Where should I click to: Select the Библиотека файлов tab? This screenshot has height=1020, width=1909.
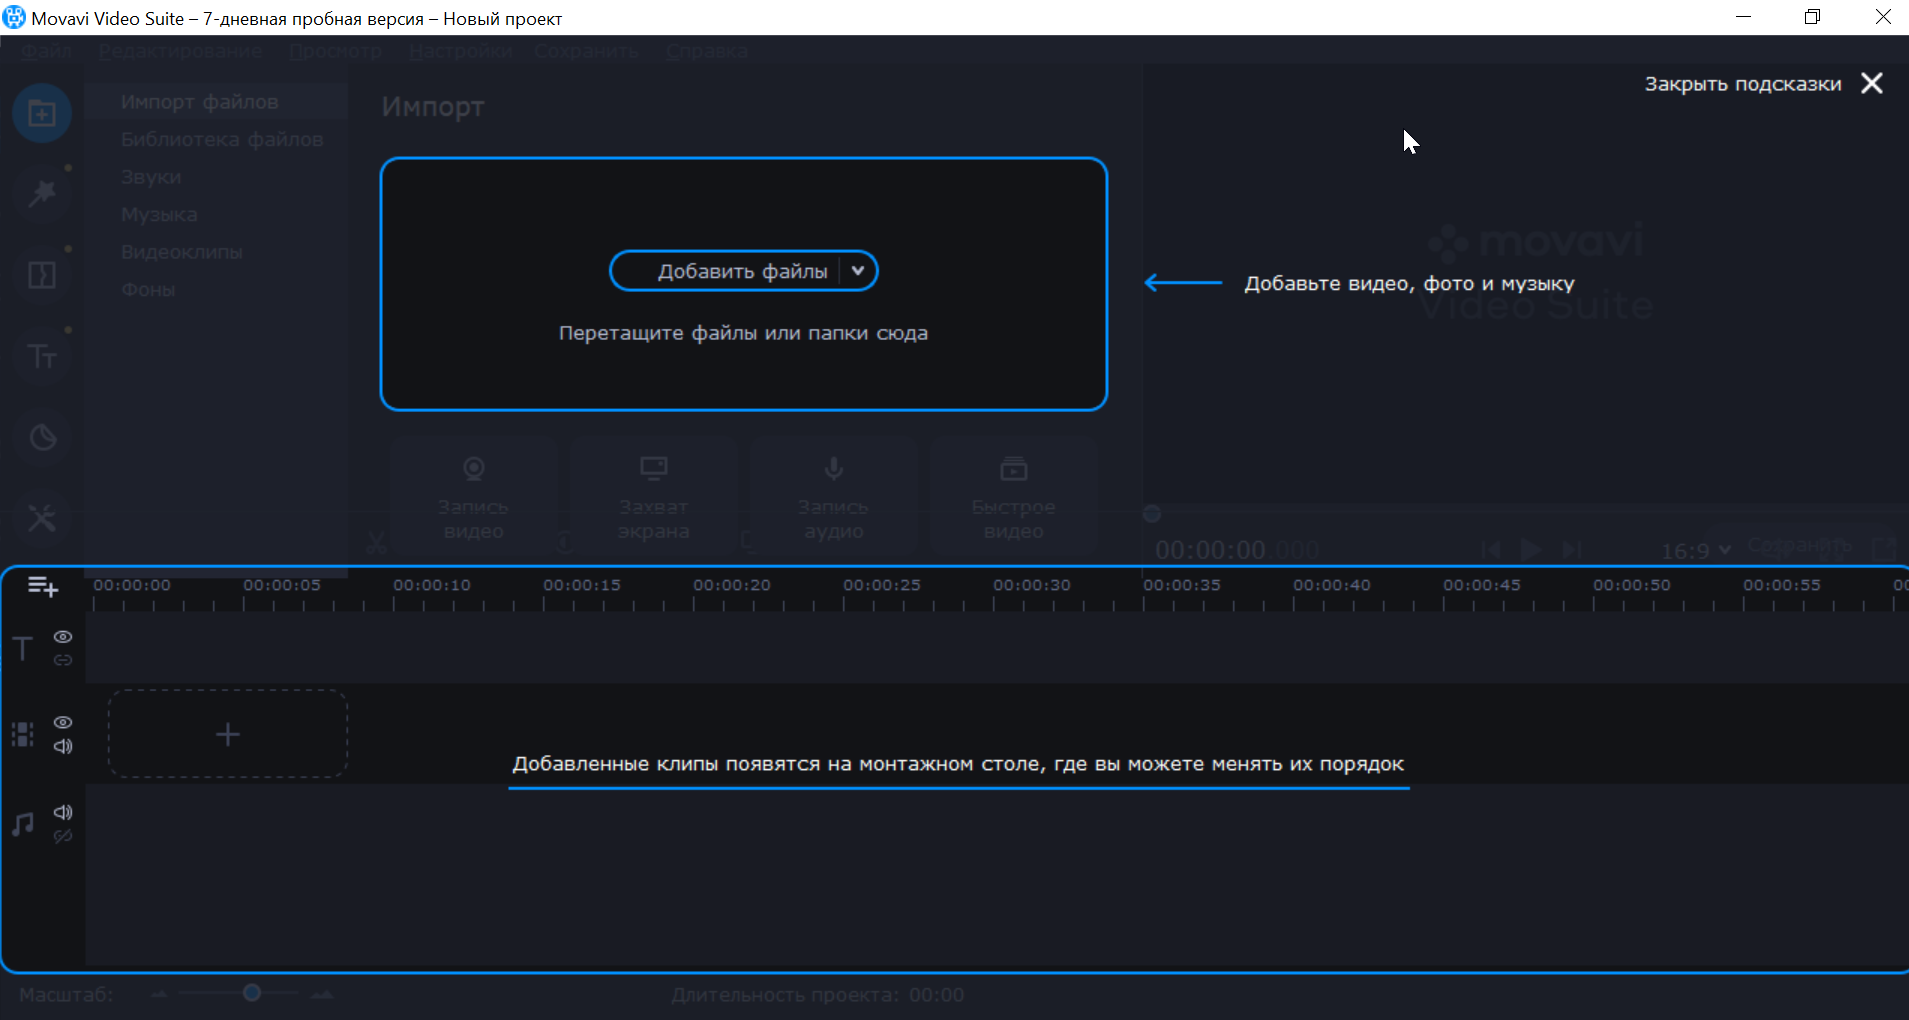tap(217, 139)
